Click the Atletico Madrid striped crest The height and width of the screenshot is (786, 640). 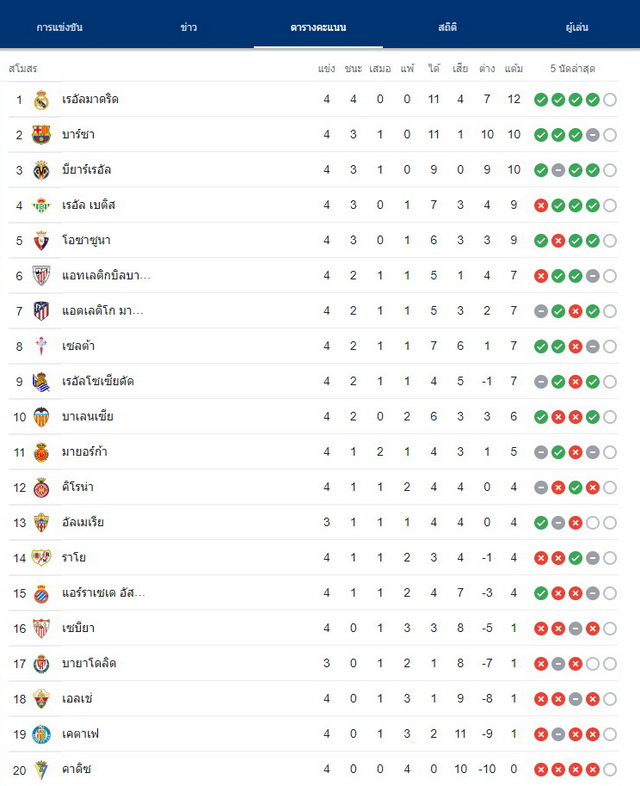coord(41,311)
